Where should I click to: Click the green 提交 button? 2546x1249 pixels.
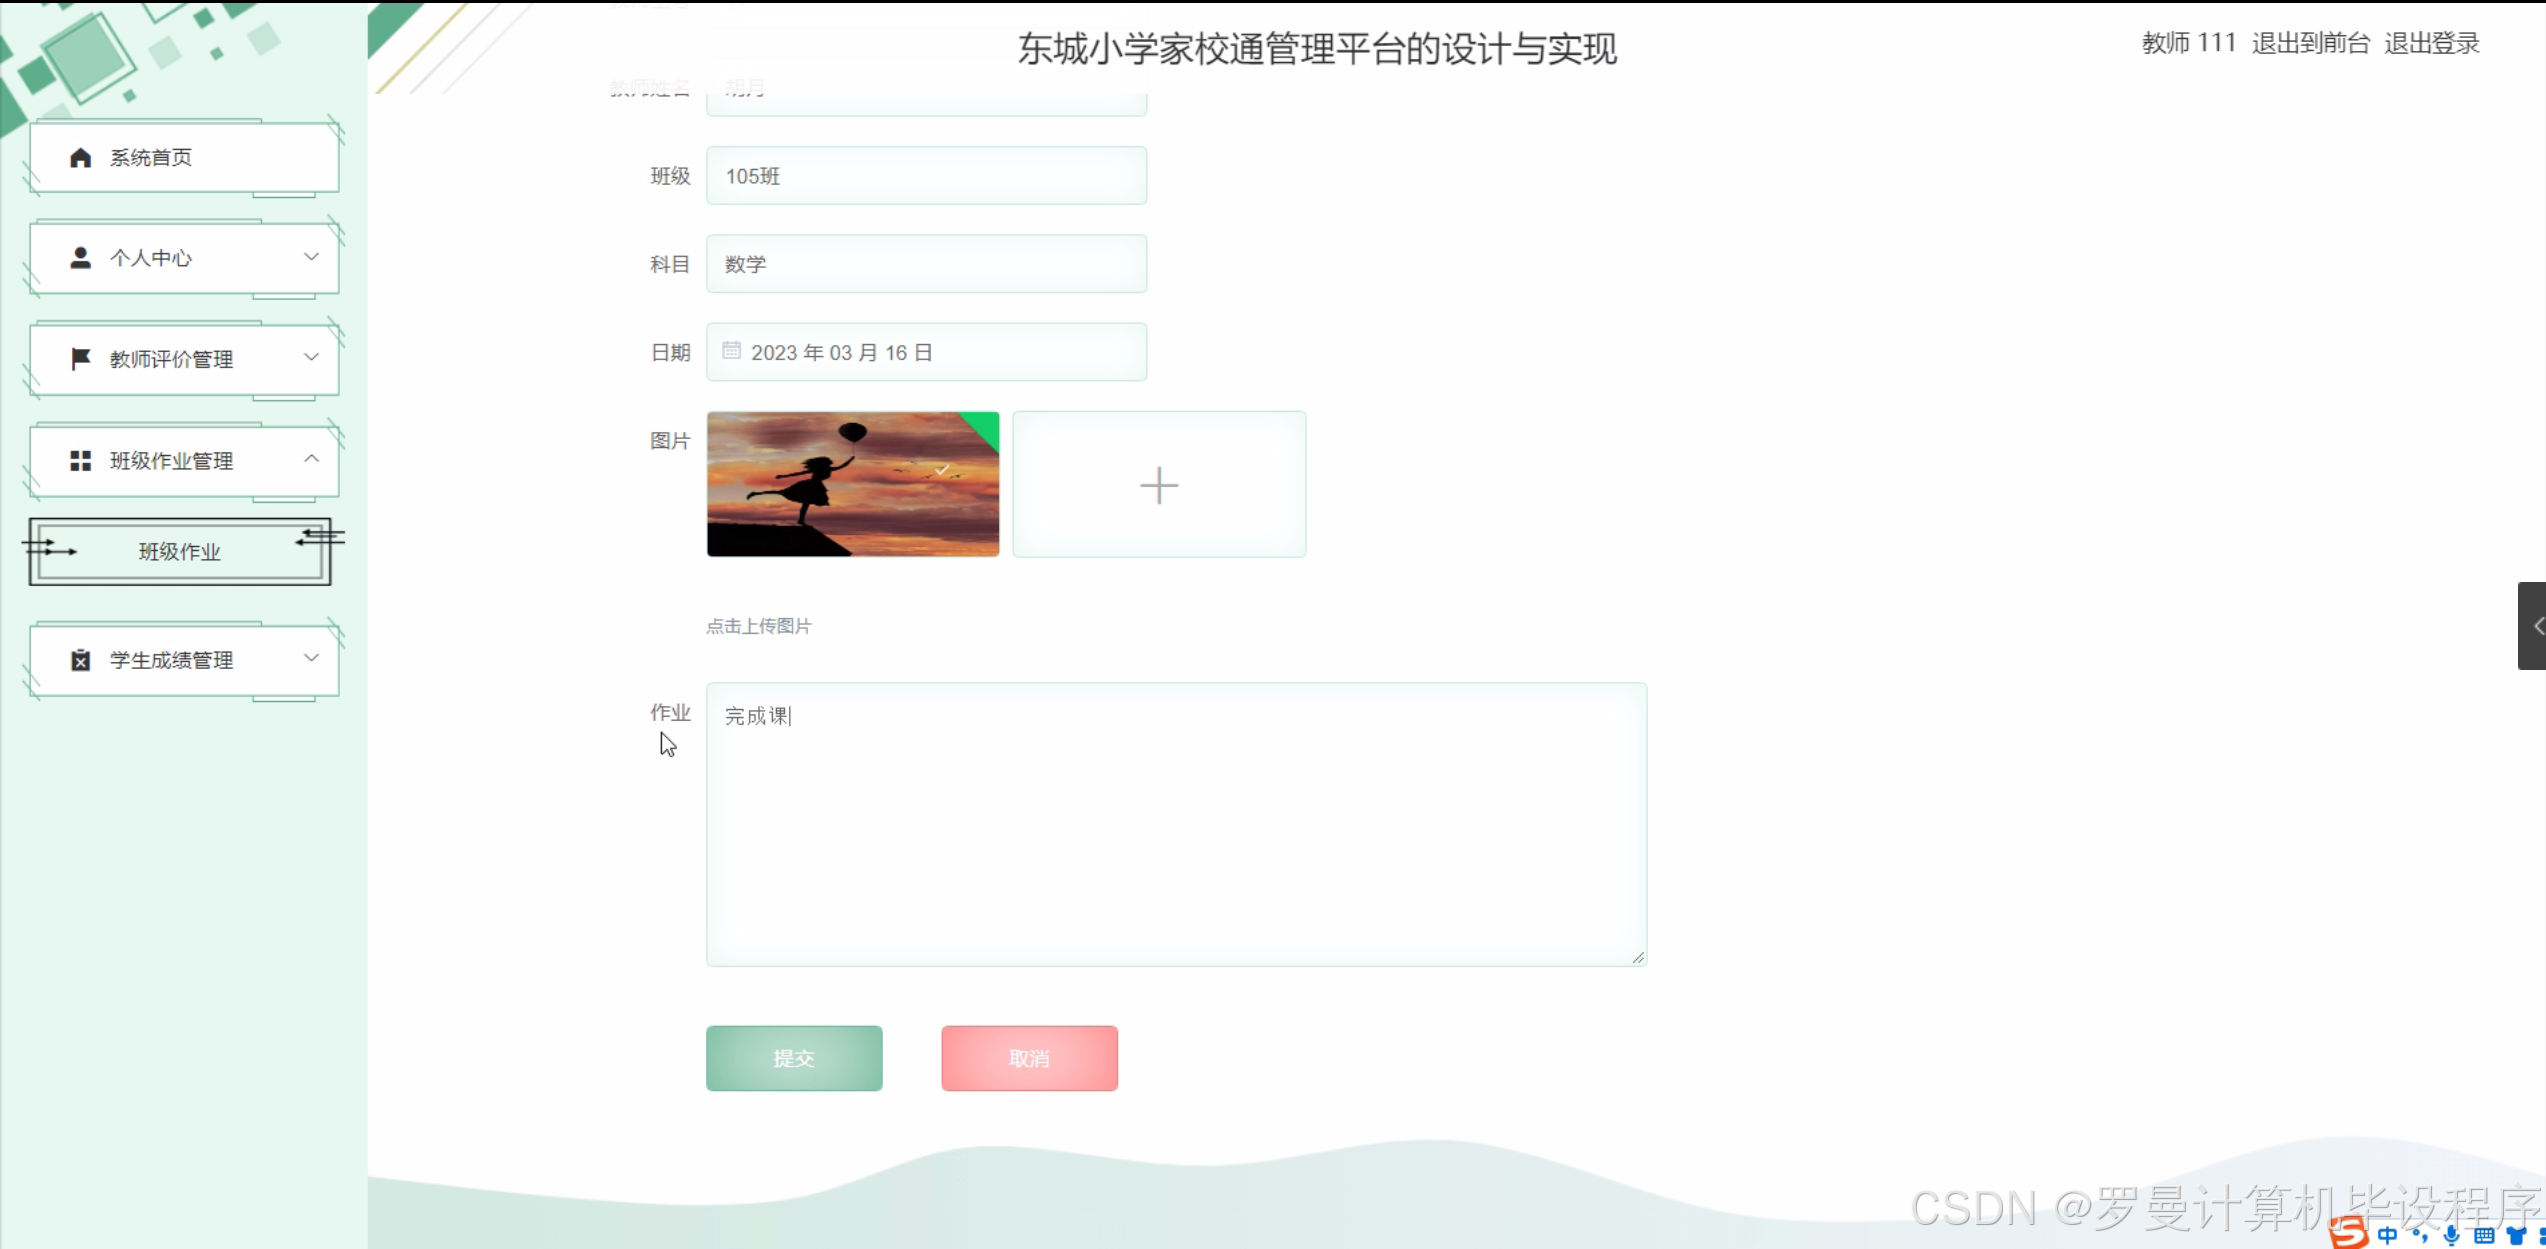793,1058
